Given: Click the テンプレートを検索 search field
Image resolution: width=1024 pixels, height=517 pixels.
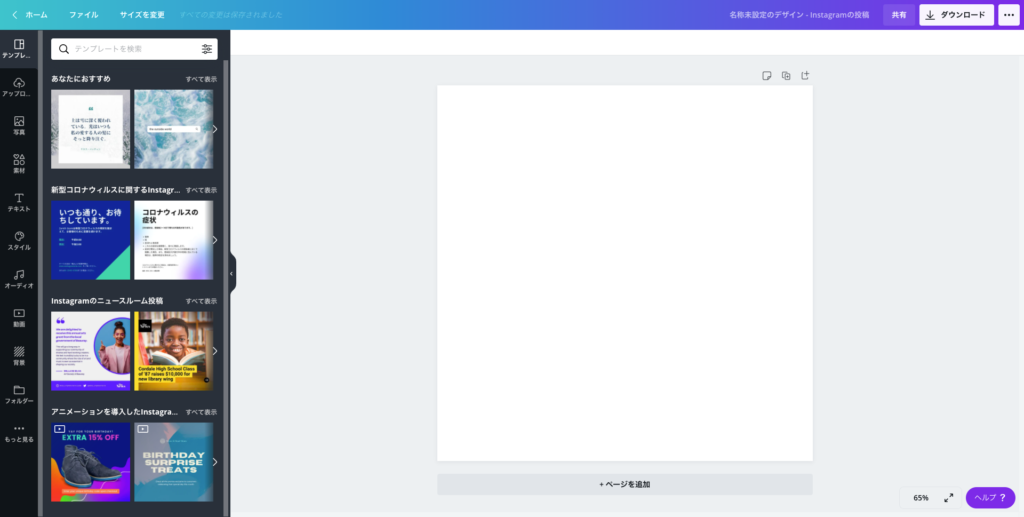Looking at the screenshot, I should pos(135,49).
